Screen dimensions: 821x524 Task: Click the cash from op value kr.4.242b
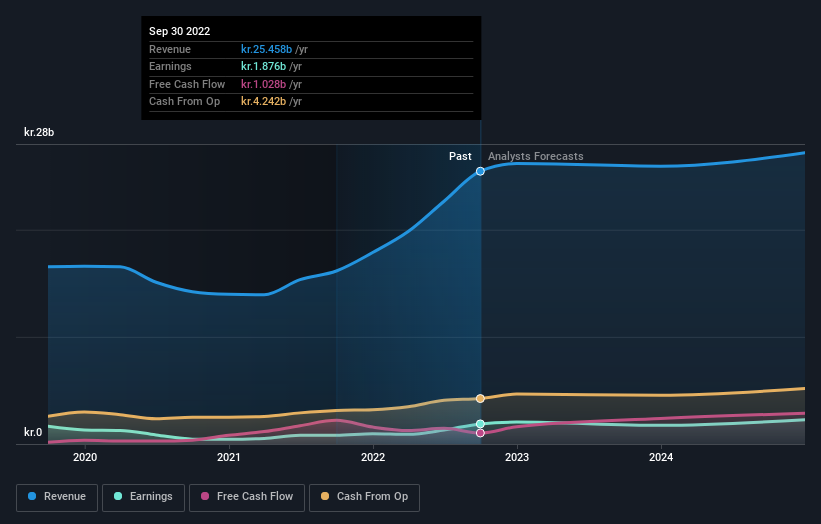[263, 102]
